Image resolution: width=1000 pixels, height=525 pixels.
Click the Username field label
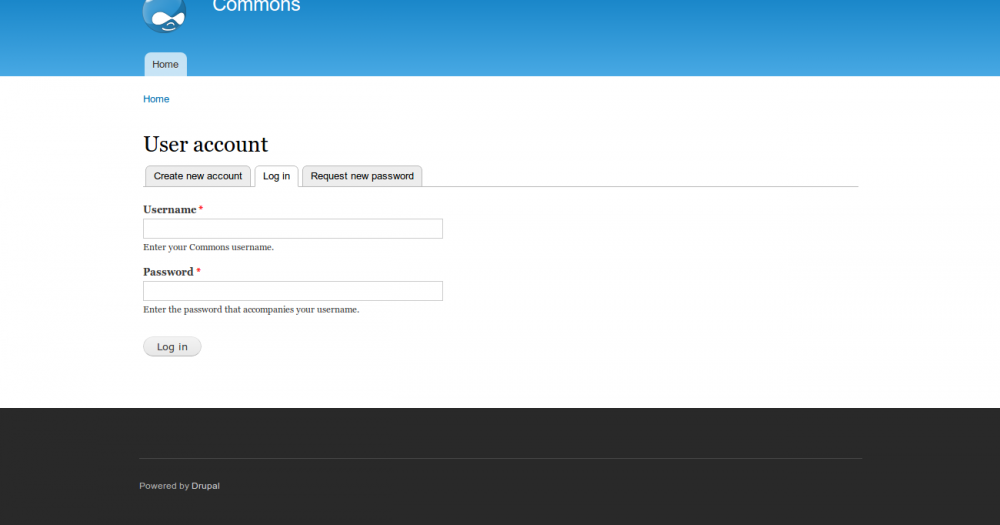(x=169, y=210)
